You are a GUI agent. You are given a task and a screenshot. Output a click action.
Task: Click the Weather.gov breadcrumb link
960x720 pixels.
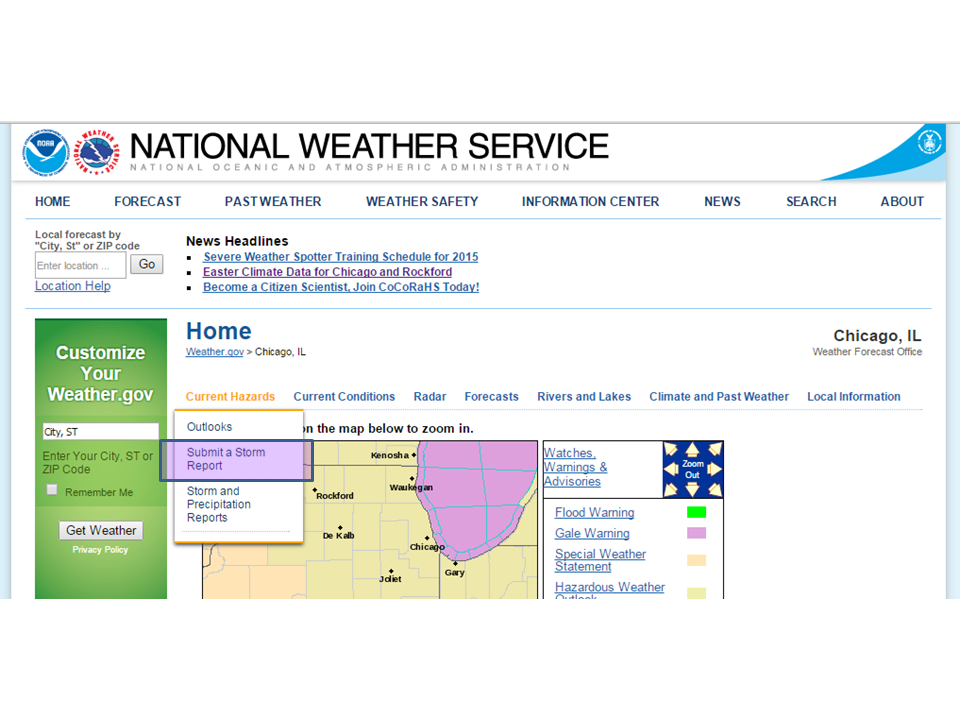tap(215, 351)
